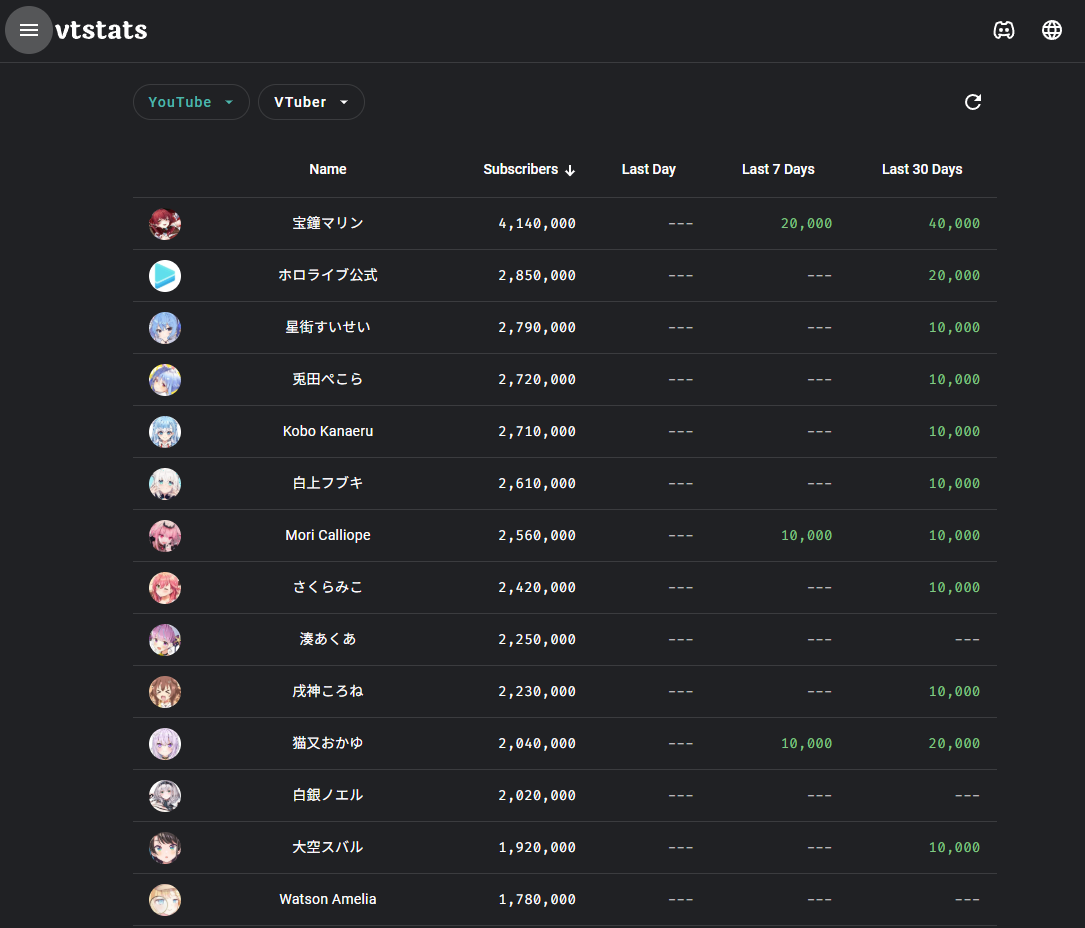The image size is (1085, 928).
Task: Select subscriber count 2,610,000
Action: (x=537, y=483)
